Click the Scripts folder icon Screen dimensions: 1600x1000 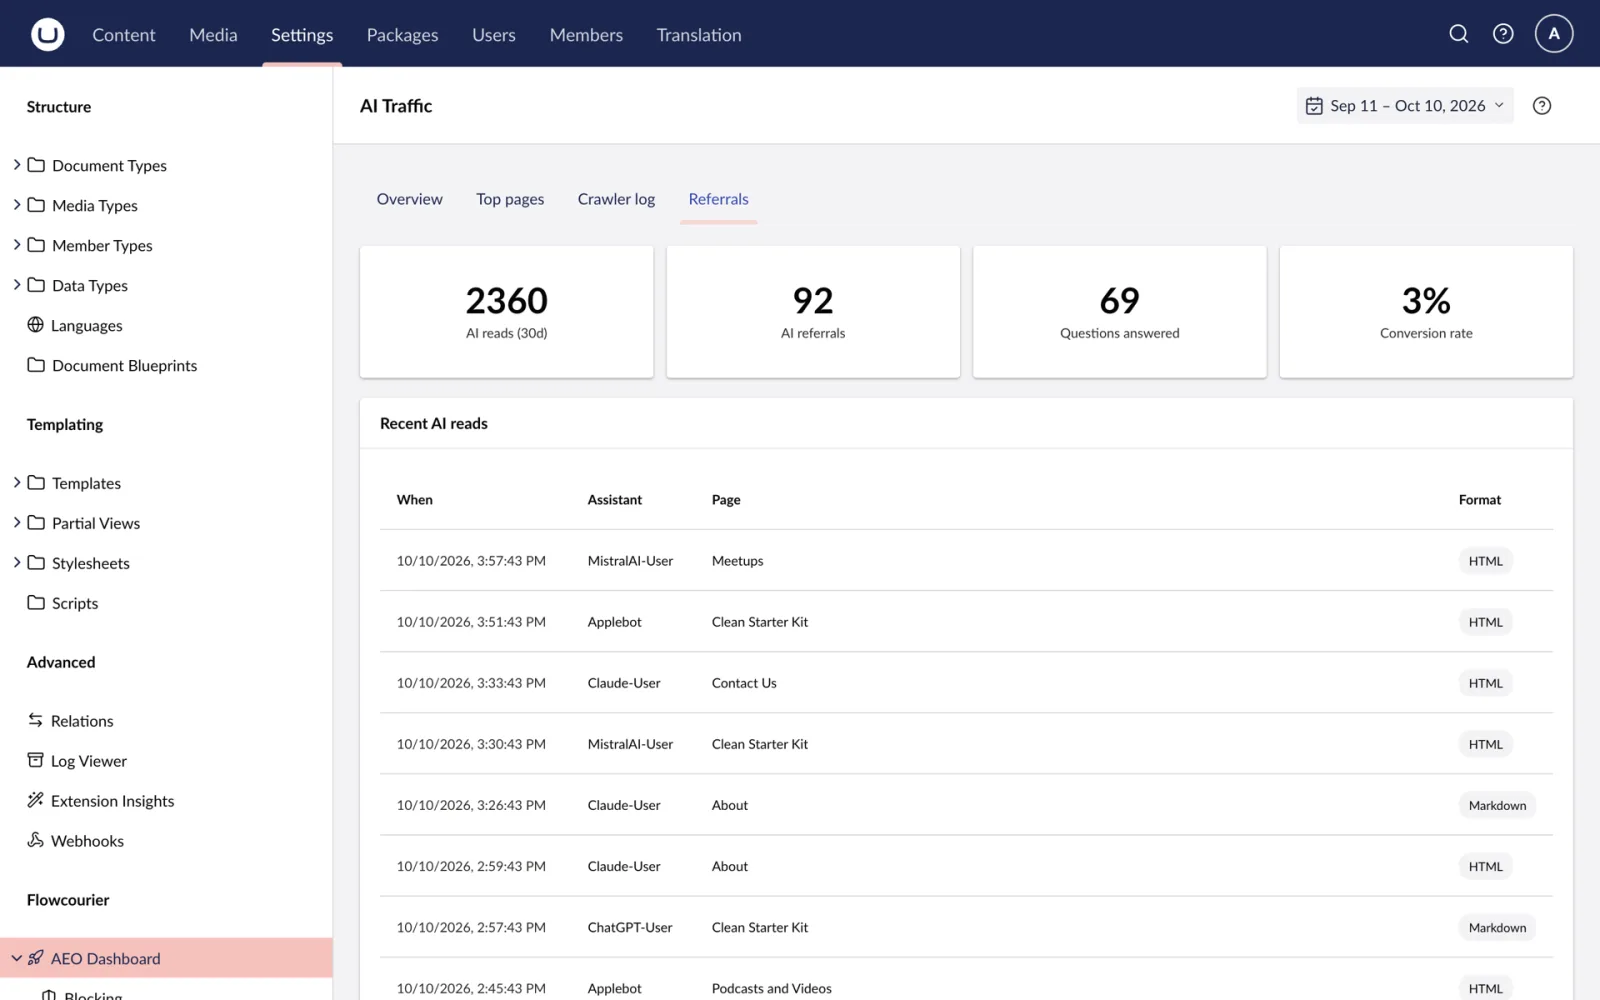[36, 602]
